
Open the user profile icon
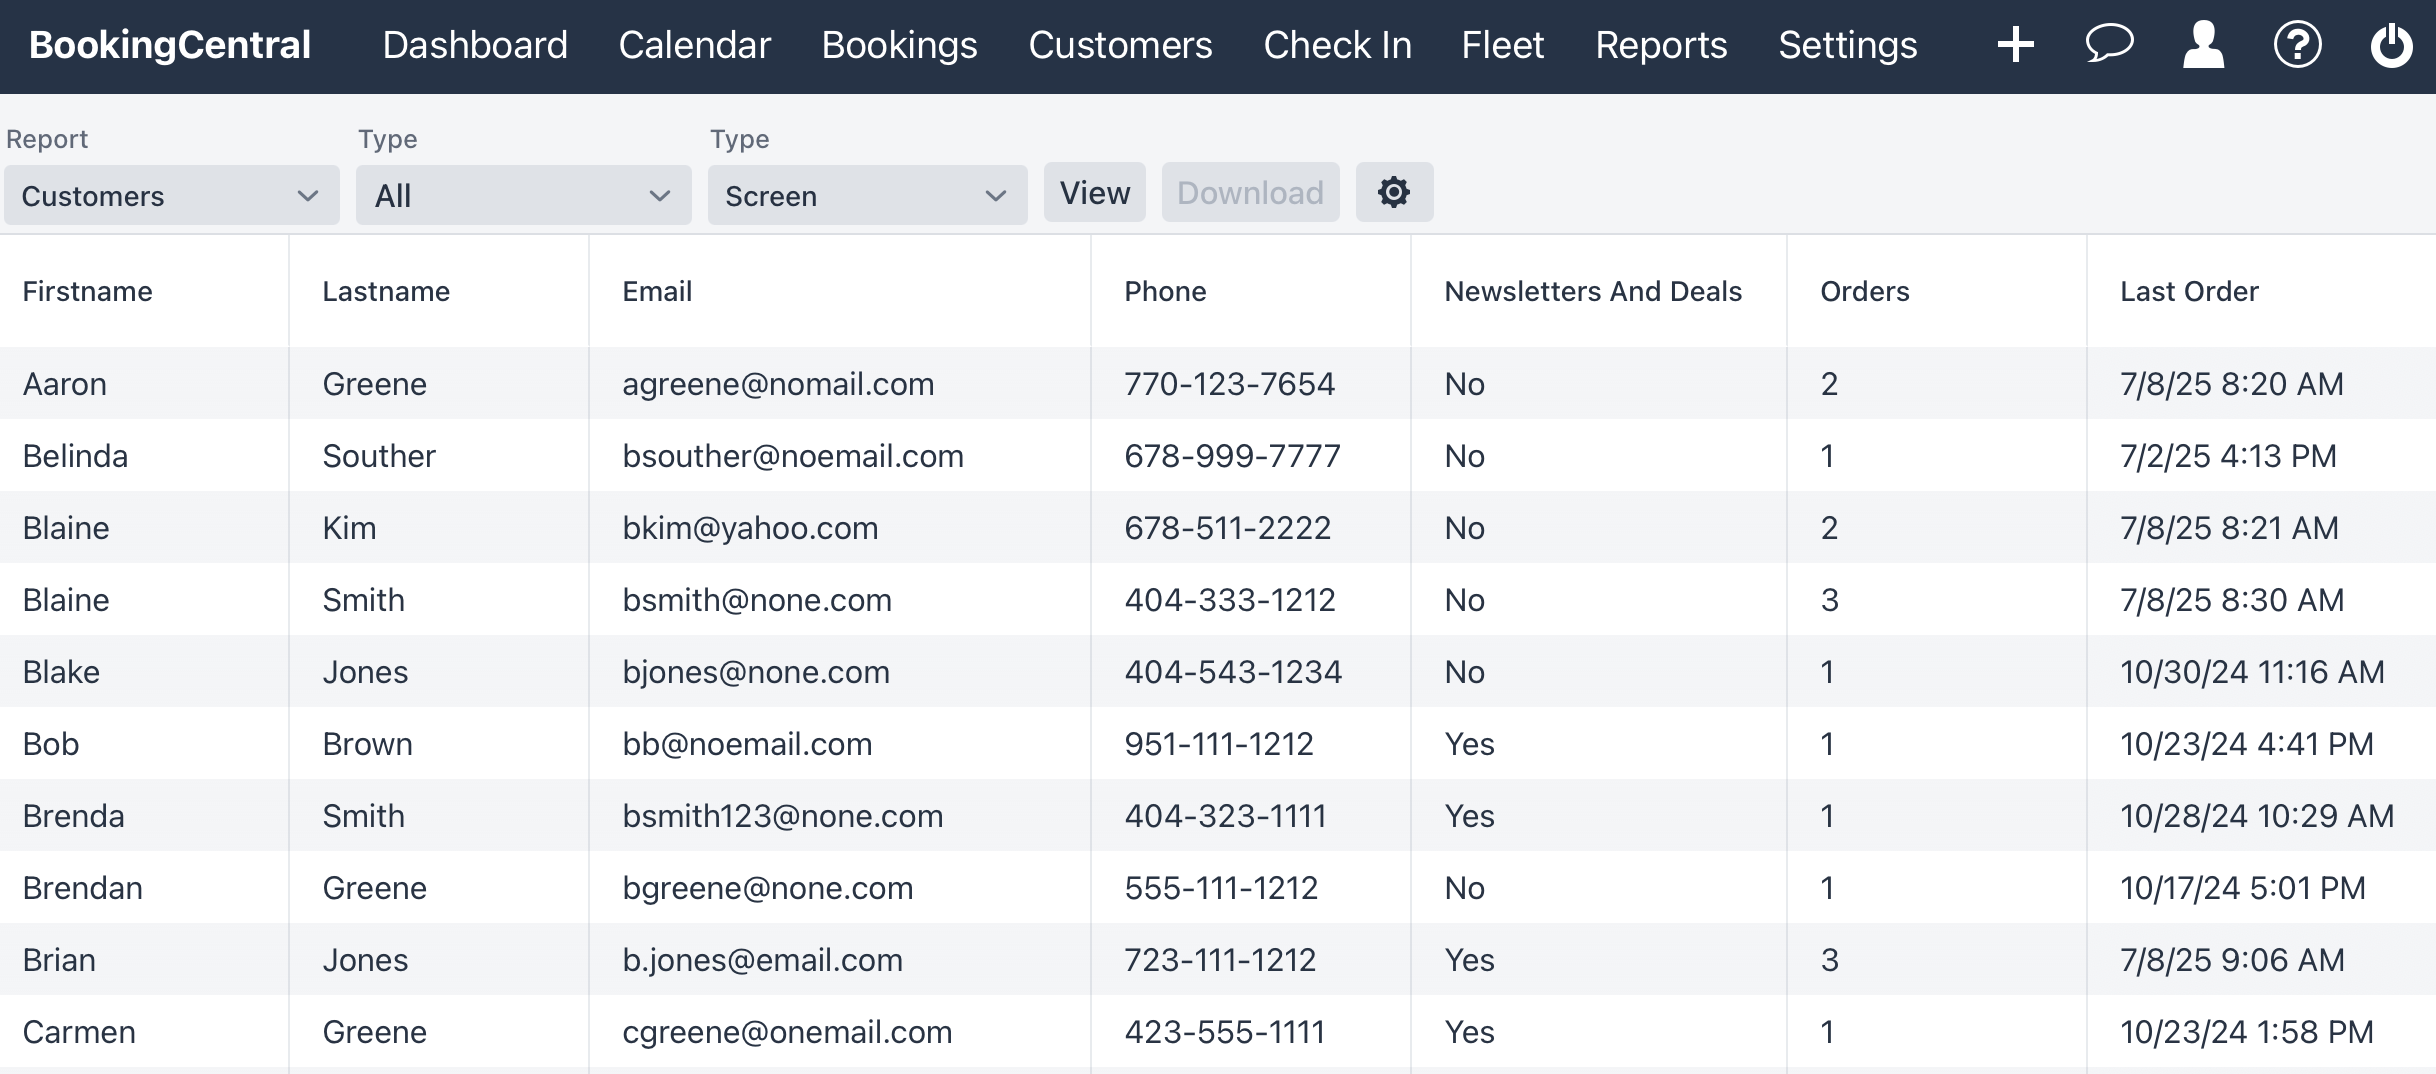(x=2203, y=45)
